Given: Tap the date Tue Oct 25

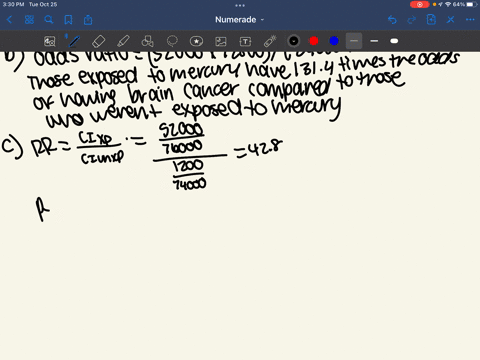Looking at the screenshot, I should pos(43,4).
